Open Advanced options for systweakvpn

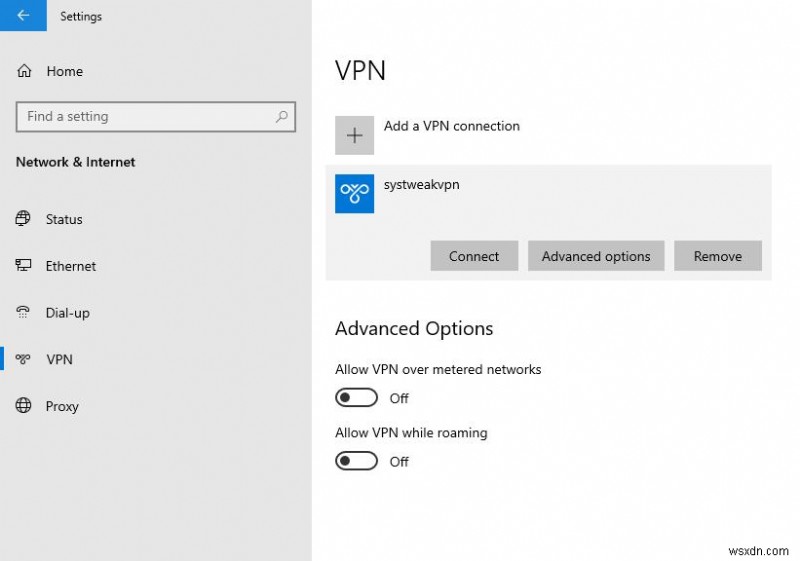point(596,256)
